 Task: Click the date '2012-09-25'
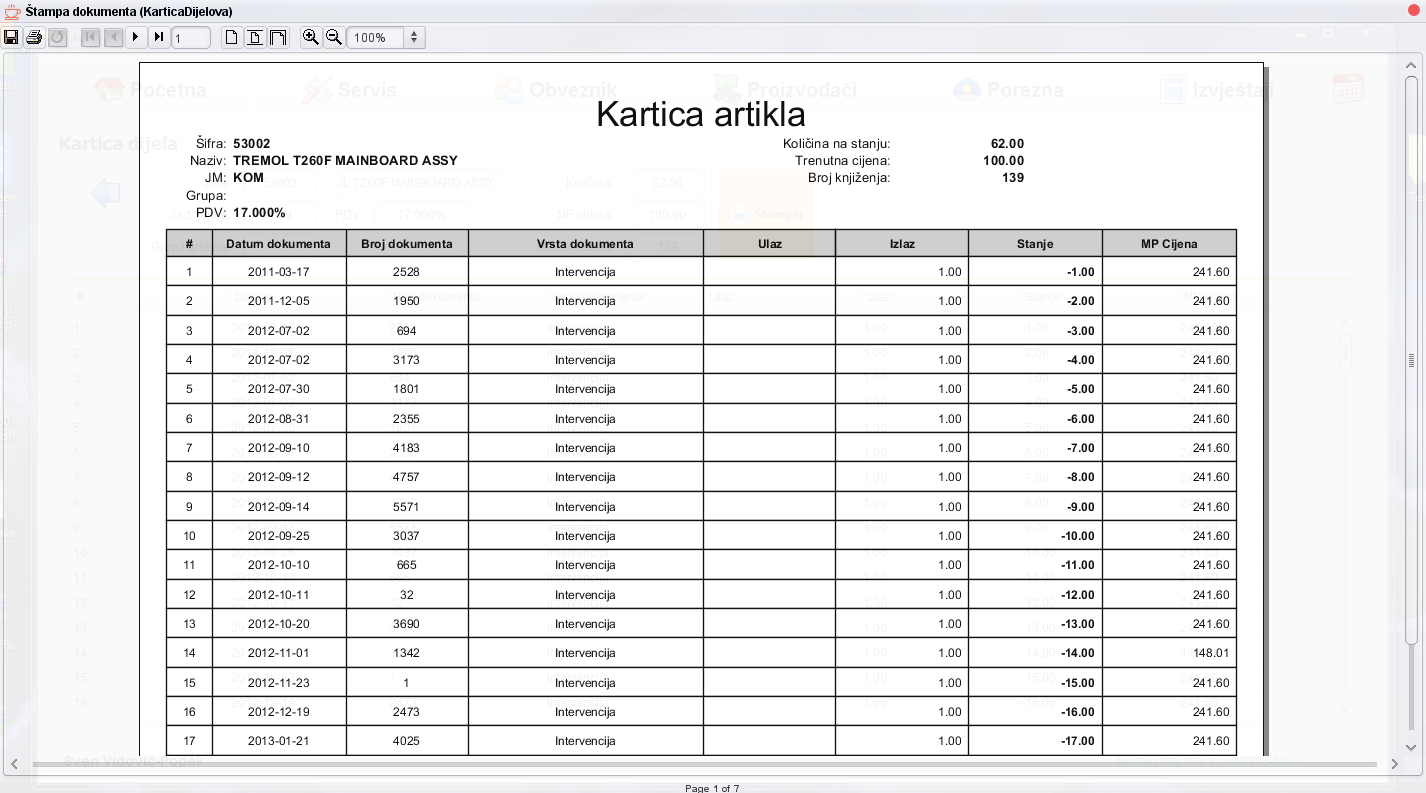point(278,536)
